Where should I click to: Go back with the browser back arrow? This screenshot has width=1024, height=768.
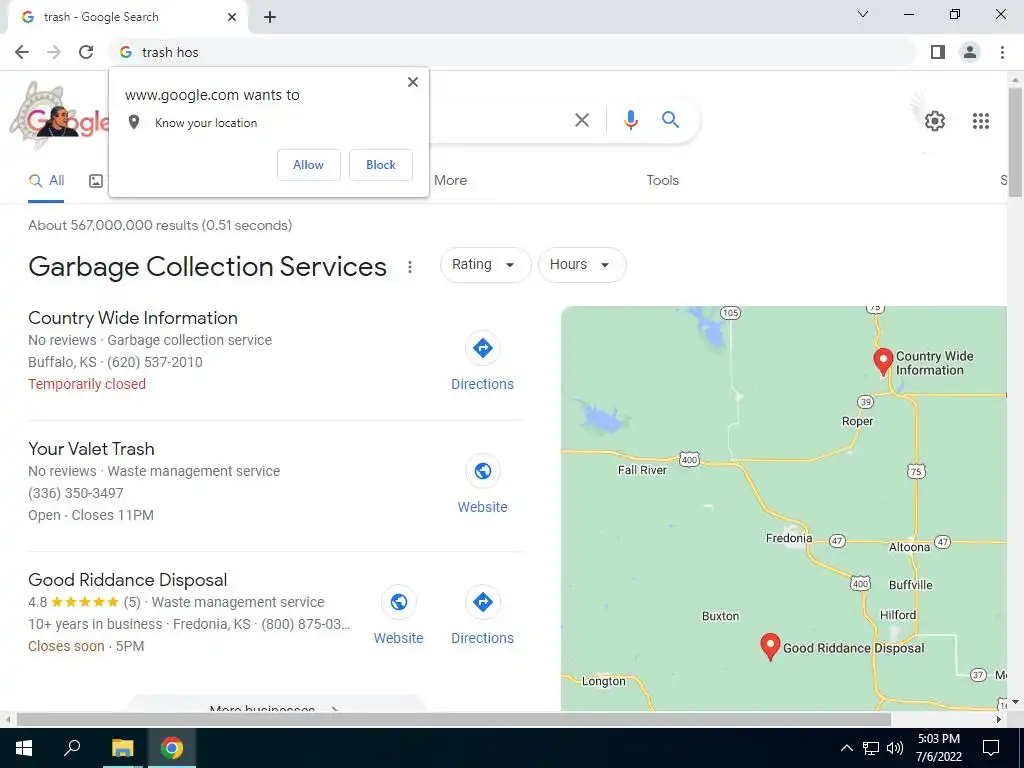(22, 52)
